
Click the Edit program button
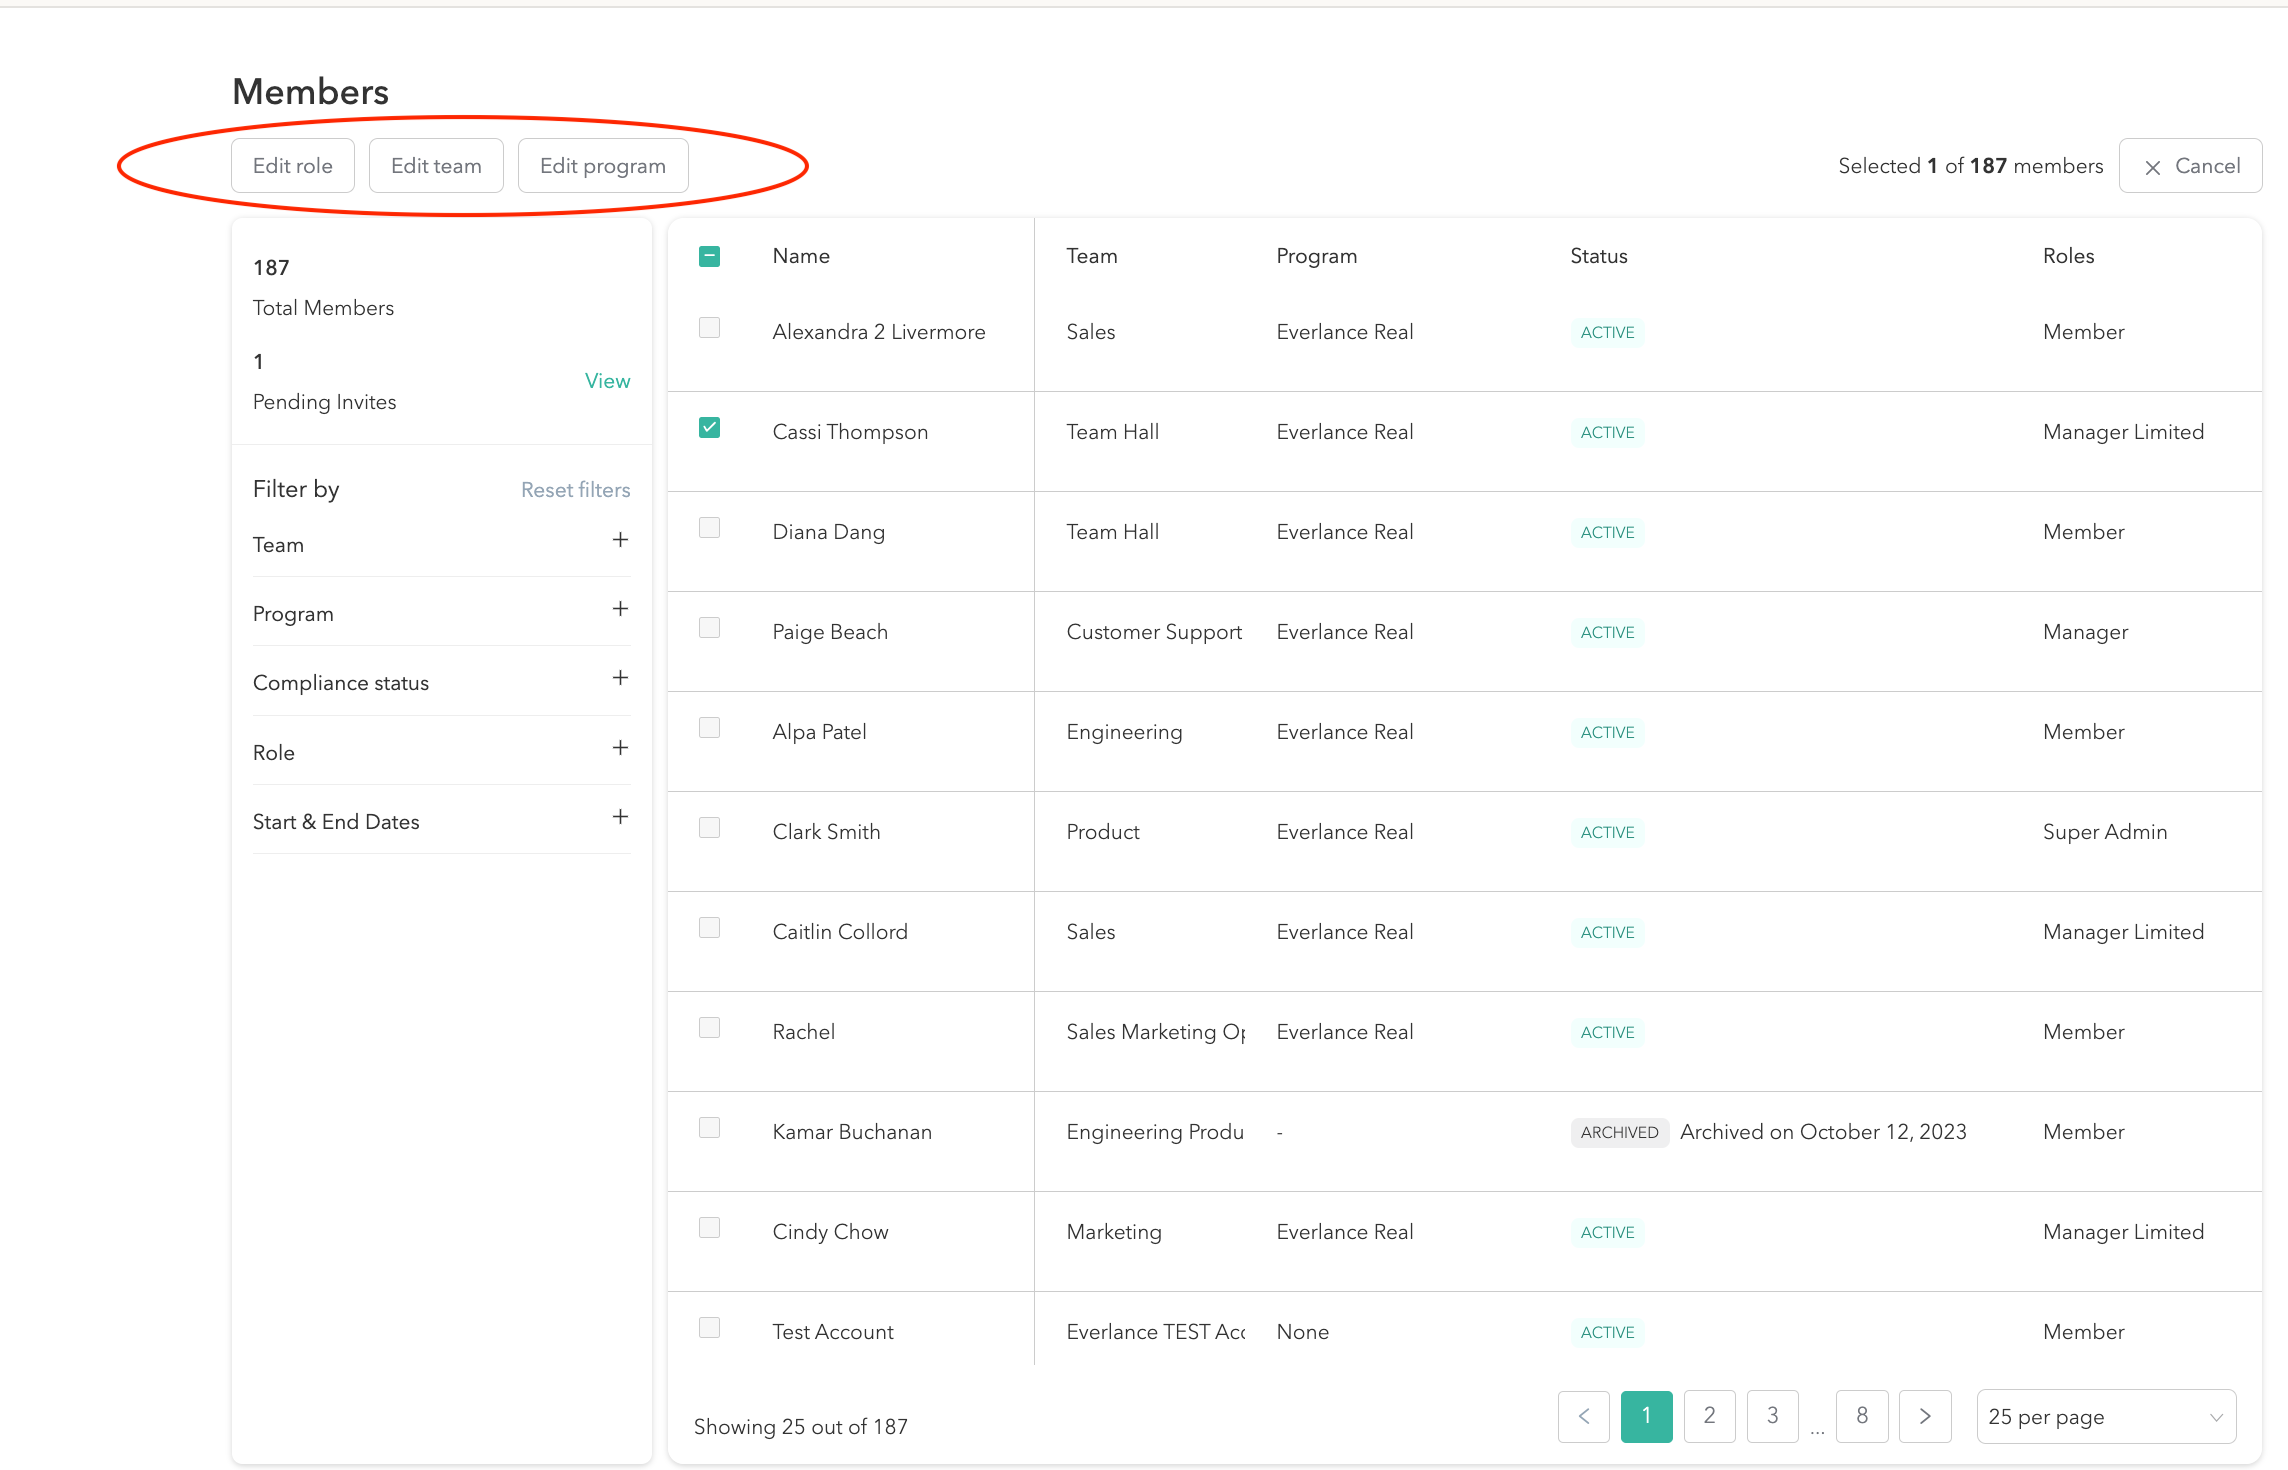click(x=602, y=166)
